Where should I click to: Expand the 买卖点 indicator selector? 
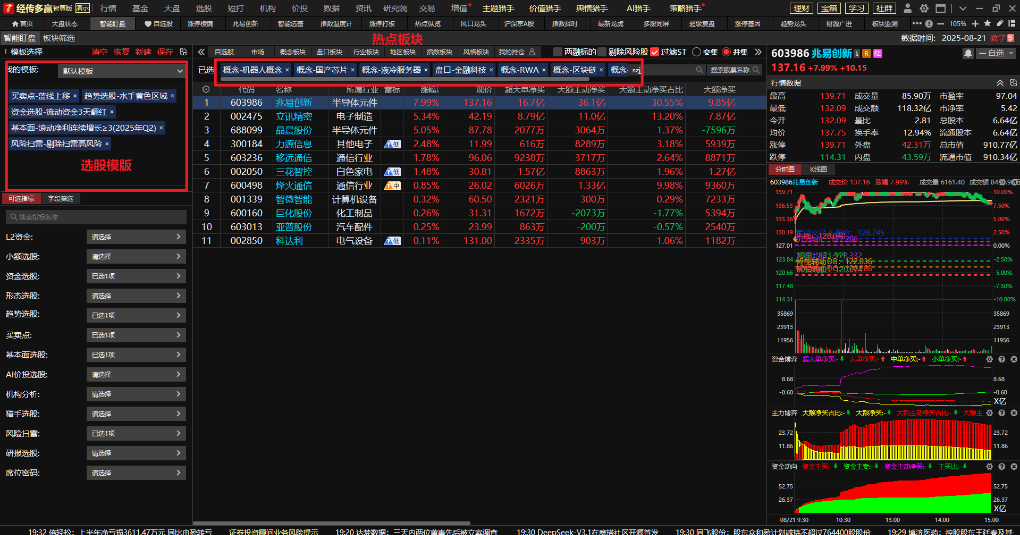pos(136,335)
